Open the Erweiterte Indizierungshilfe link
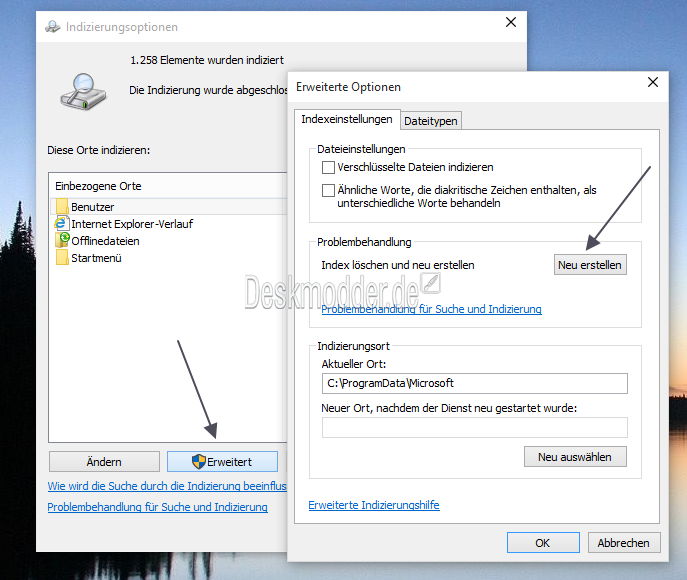This screenshot has height=580, width=687. click(x=374, y=505)
